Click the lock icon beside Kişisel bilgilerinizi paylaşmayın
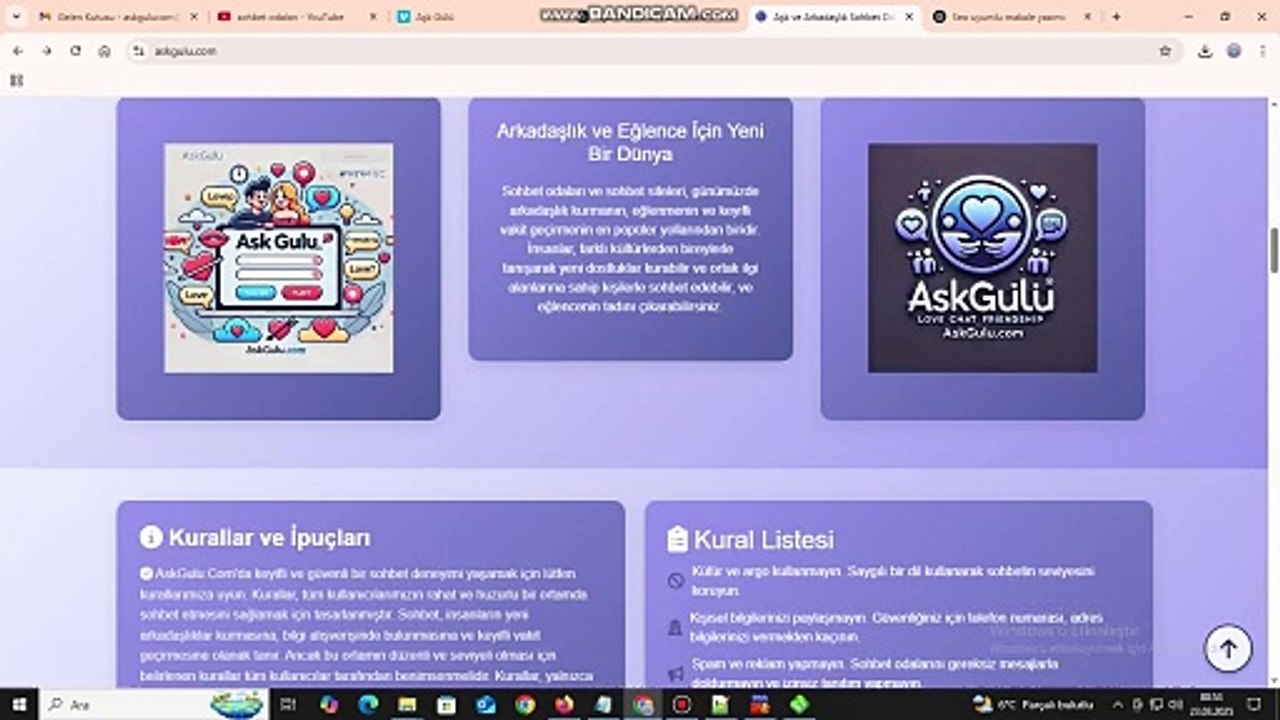Image resolution: width=1280 pixels, height=720 pixels. click(675, 627)
